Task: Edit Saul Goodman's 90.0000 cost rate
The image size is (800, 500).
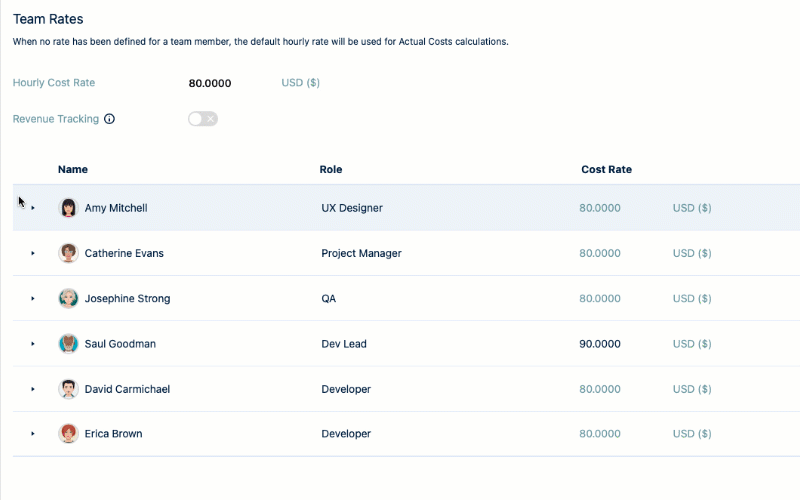Action: click(600, 344)
